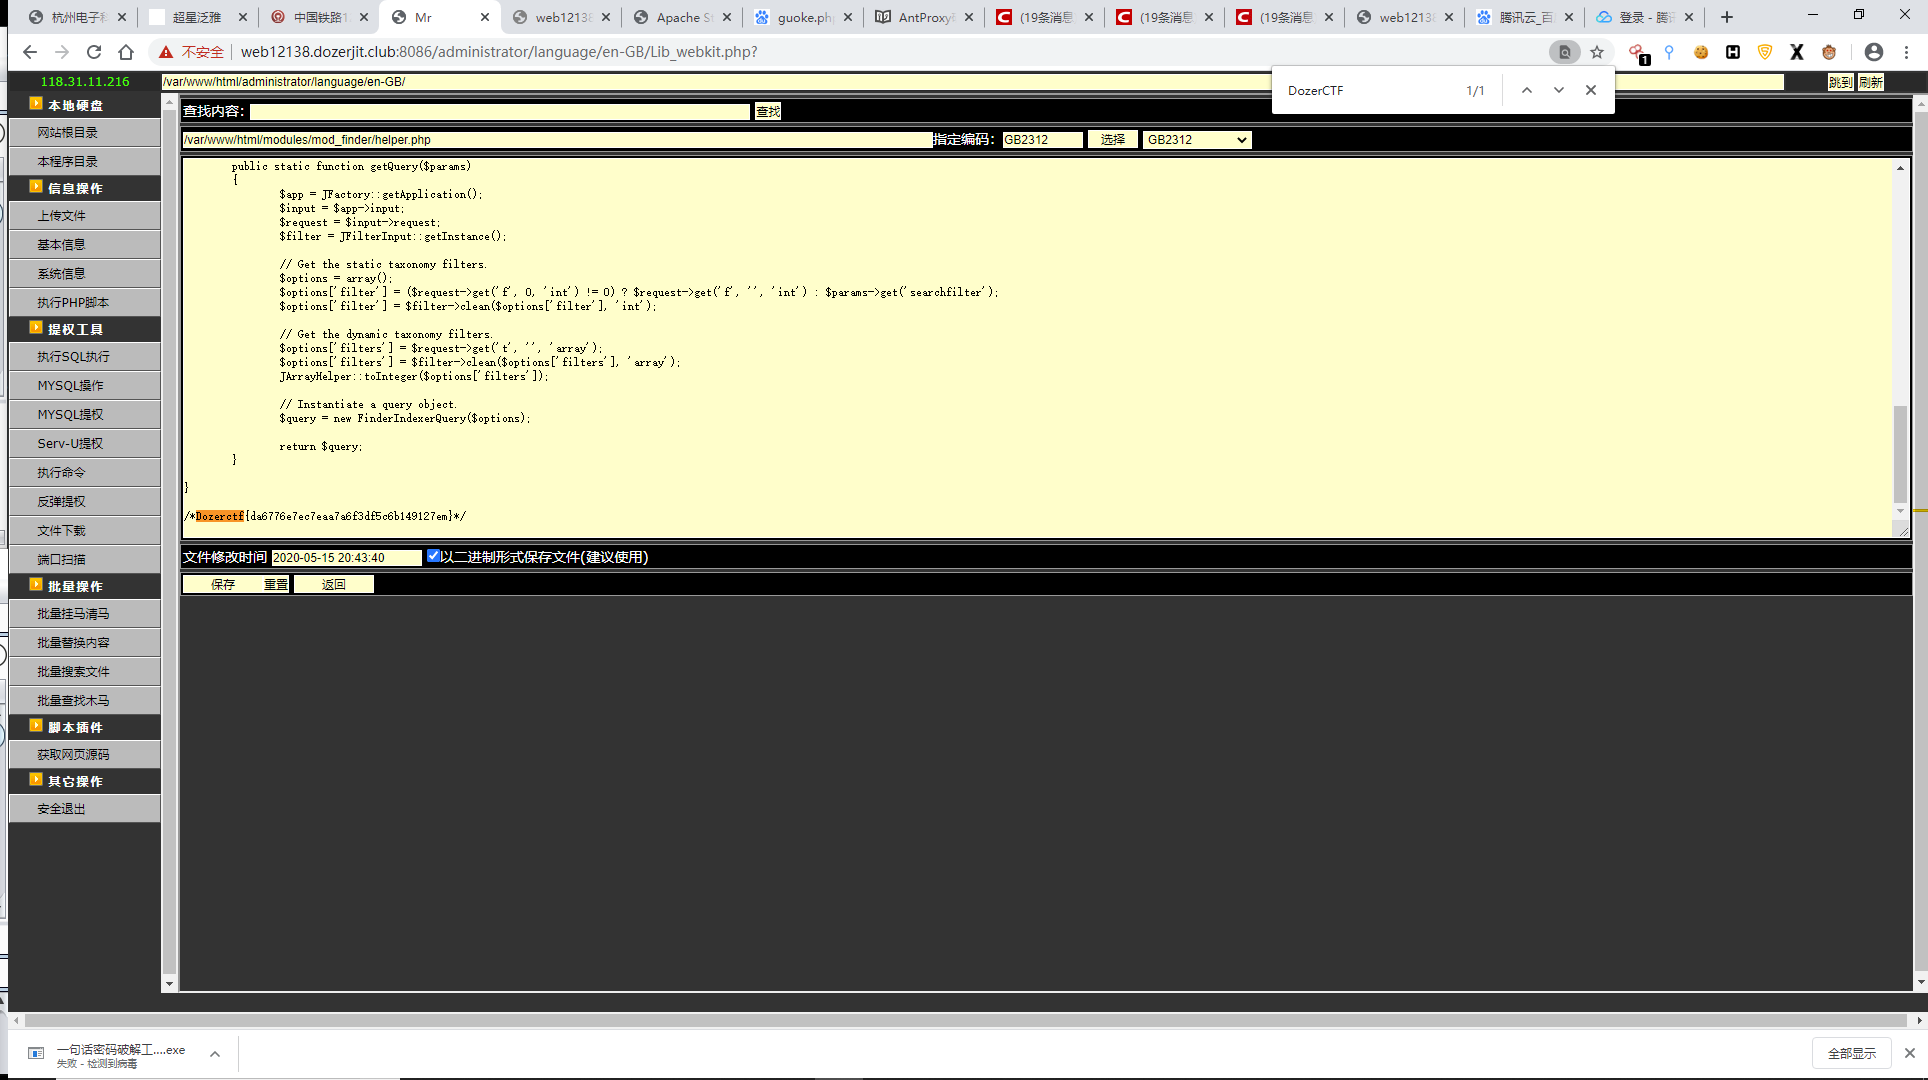Click the 返回 return button

pos(334,584)
